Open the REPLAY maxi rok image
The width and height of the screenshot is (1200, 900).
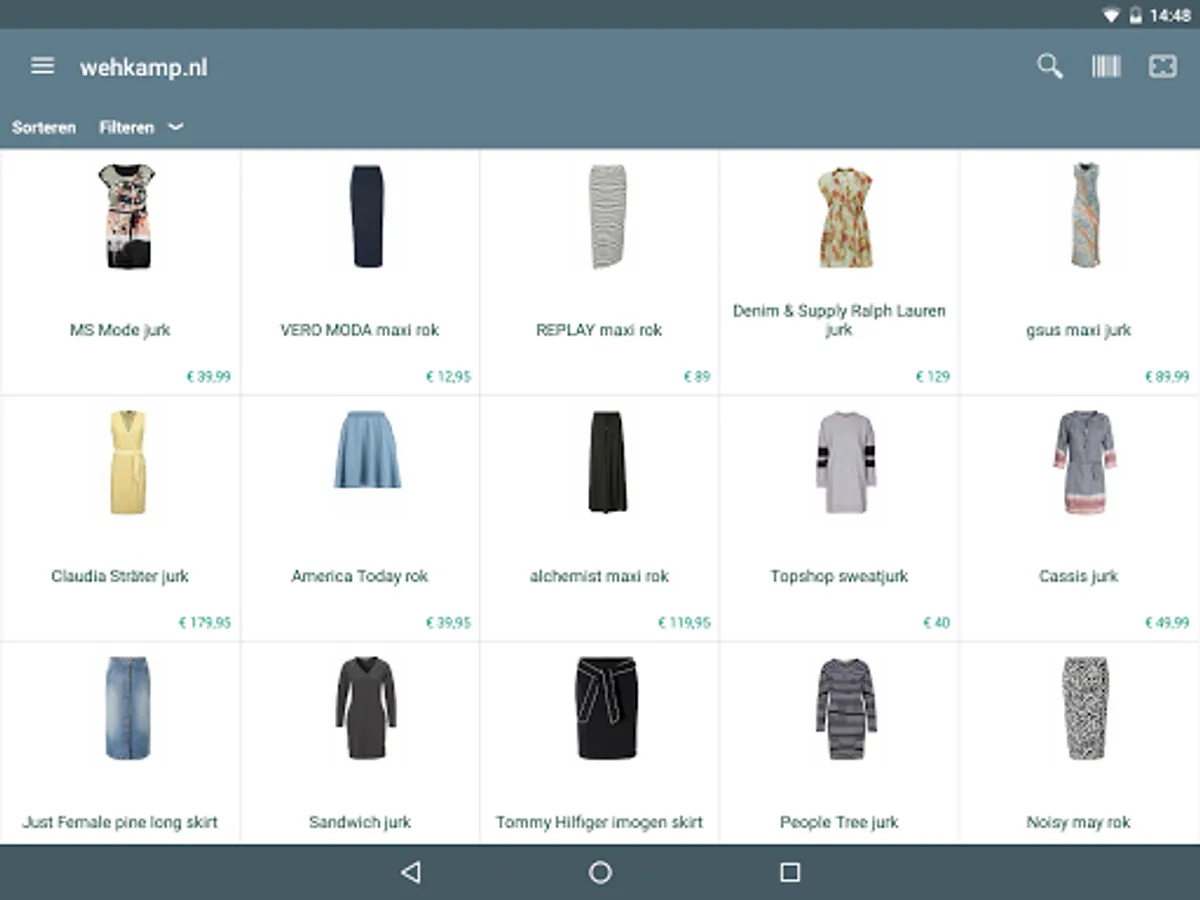click(606, 216)
